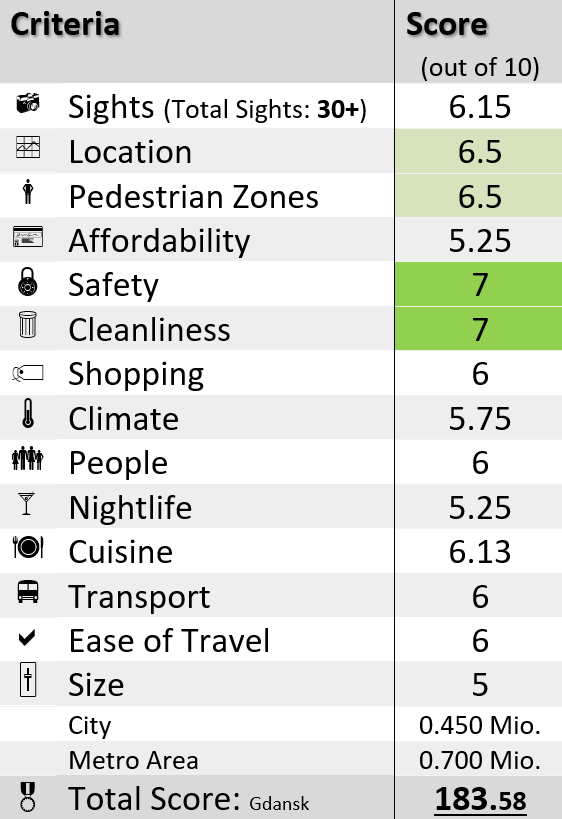Select the trash can Cleanliness icon
This screenshot has height=819, width=562.
tap(28, 325)
